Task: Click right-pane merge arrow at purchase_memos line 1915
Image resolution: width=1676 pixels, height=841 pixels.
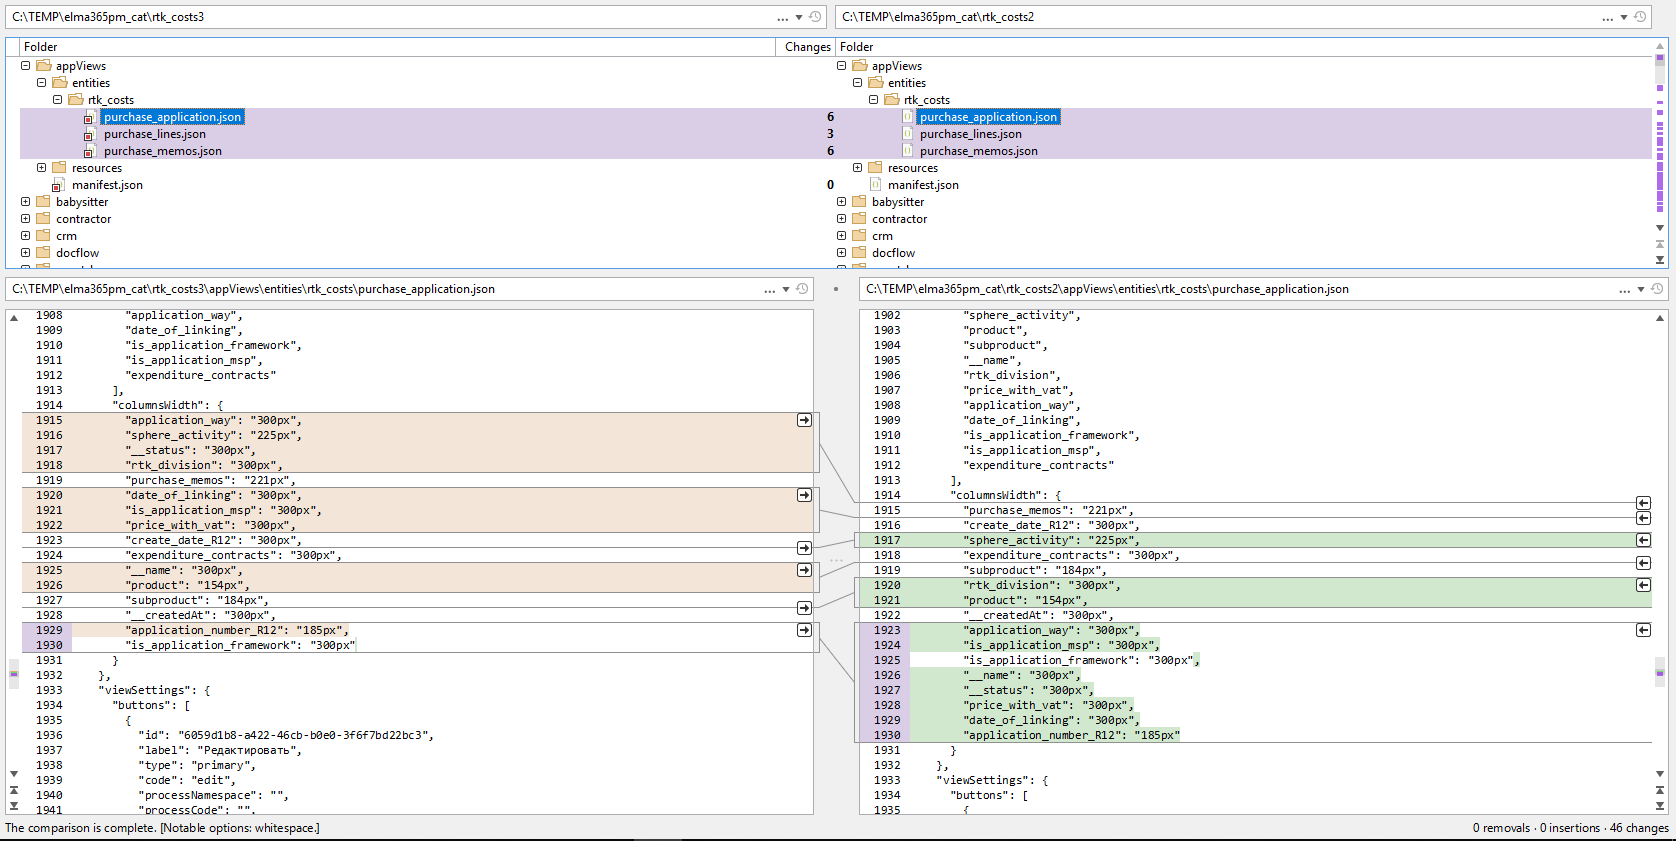Action: point(1643,503)
